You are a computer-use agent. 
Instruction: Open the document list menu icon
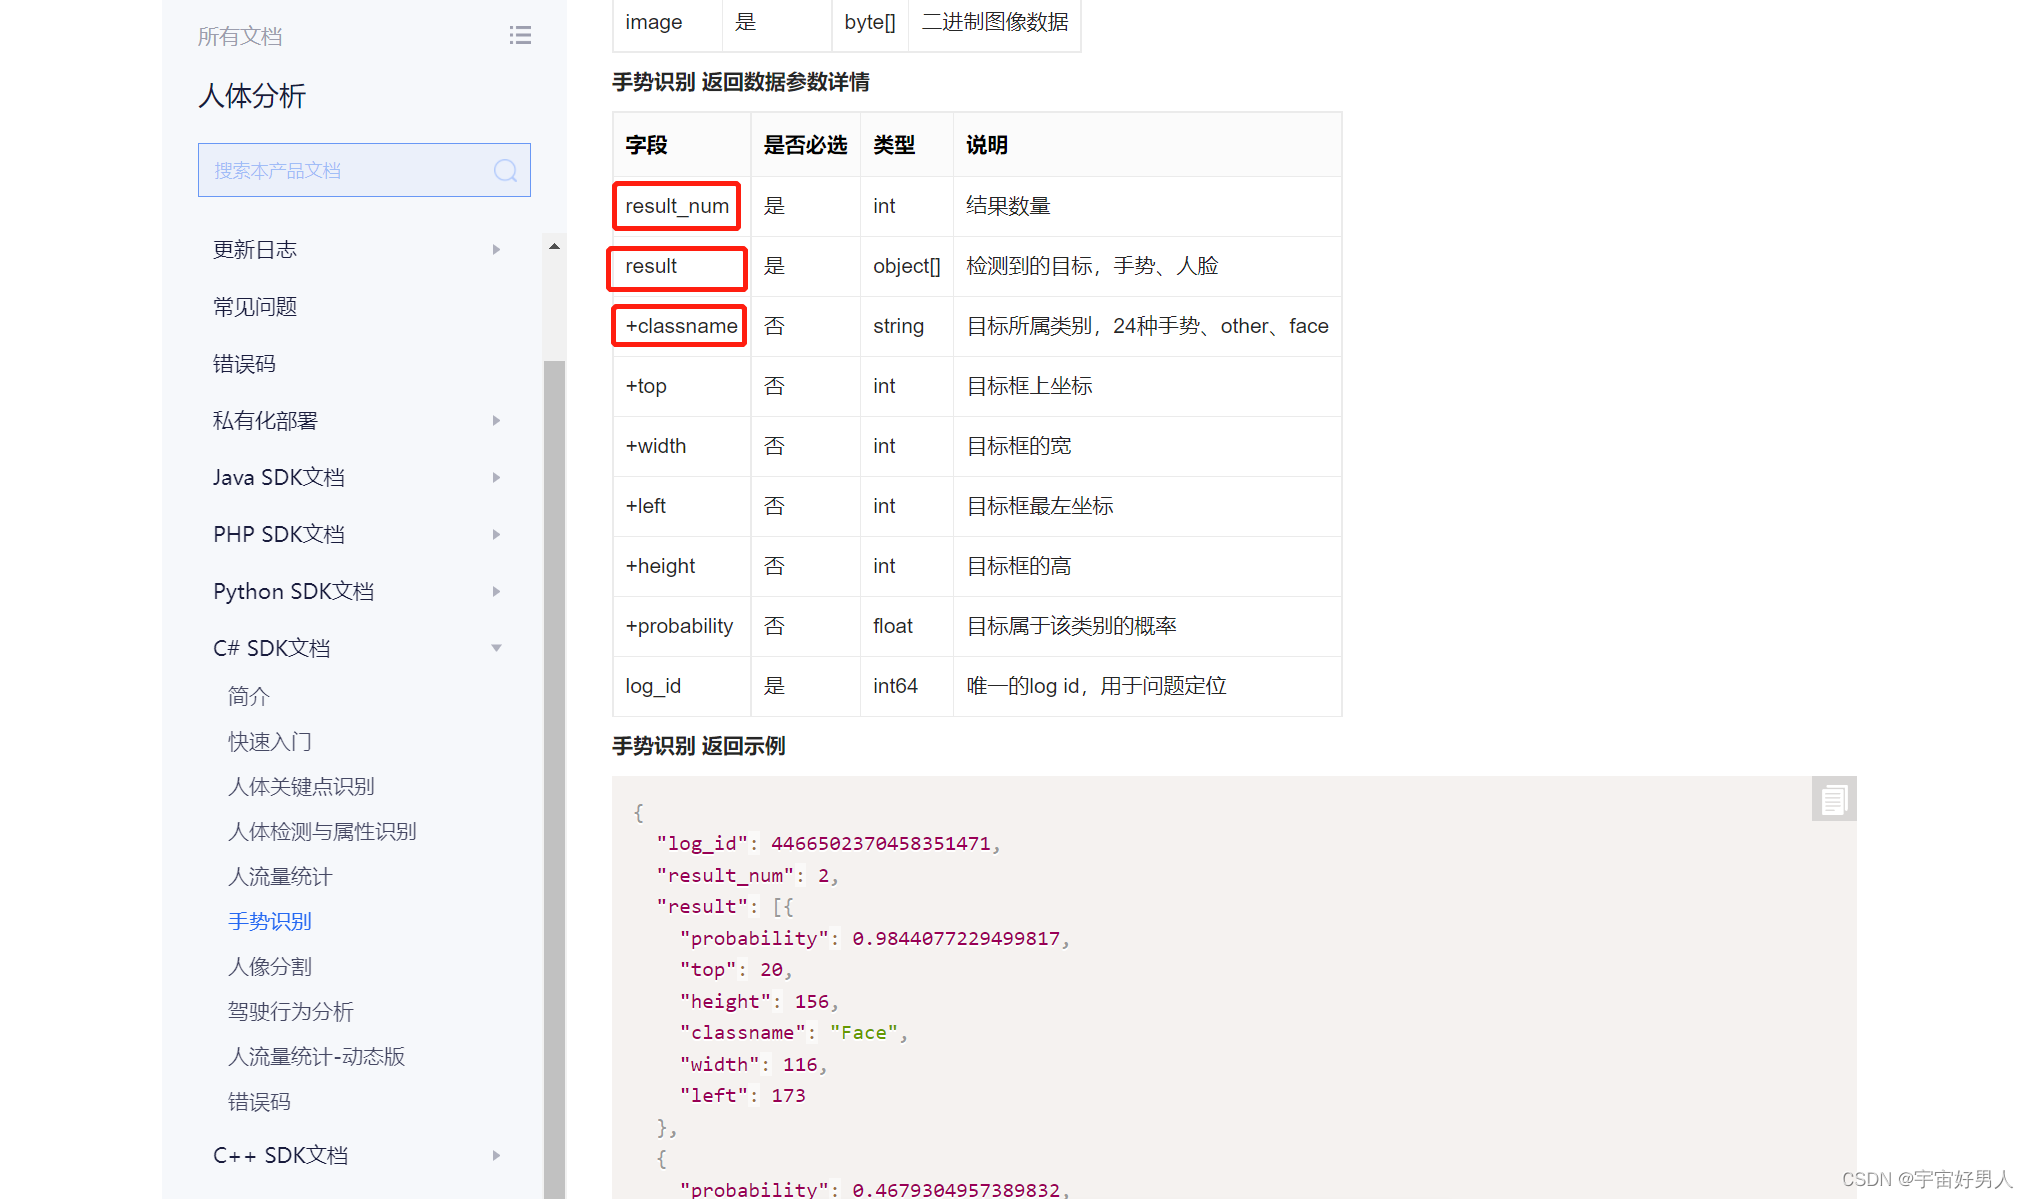tap(520, 36)
